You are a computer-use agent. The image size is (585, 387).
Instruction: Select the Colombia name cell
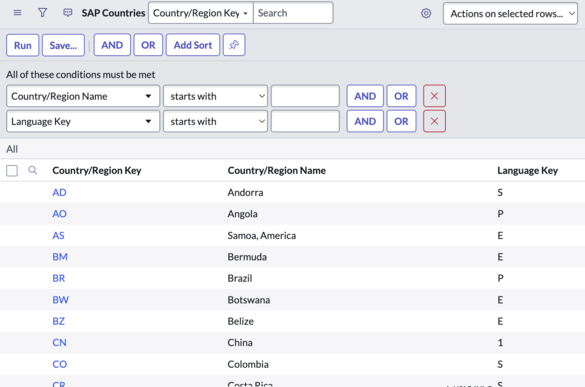tap(248, 364)
